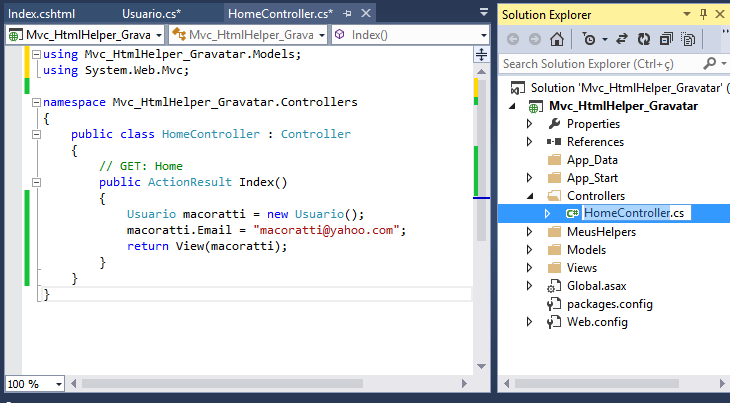Screen dimensions: 730x403
Task: Switch to the Index.cshtml tab
Action: 43,15
